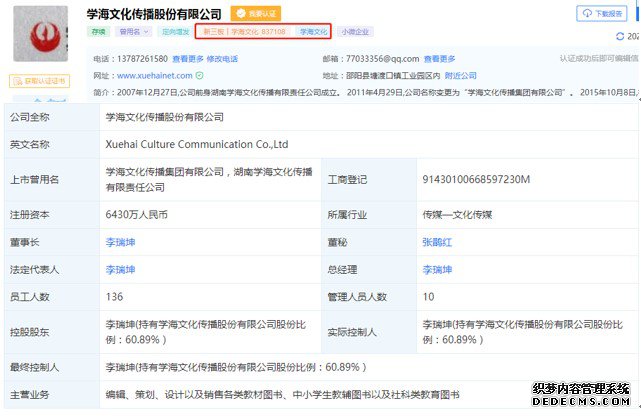Click the management count value 10
The height and width of the screenshot is (416, 641).
pyautogui.click(x=428, y=297)
